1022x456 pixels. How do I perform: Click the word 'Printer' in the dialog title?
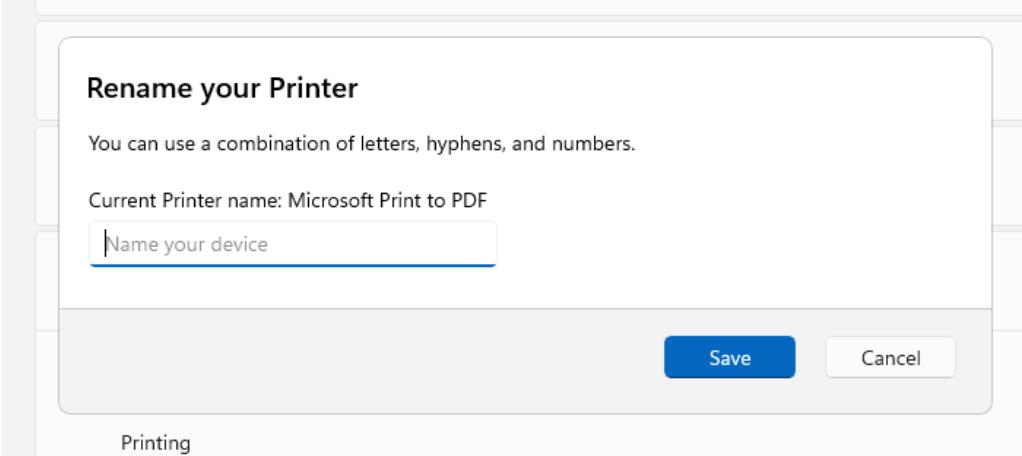pos(316,89)
